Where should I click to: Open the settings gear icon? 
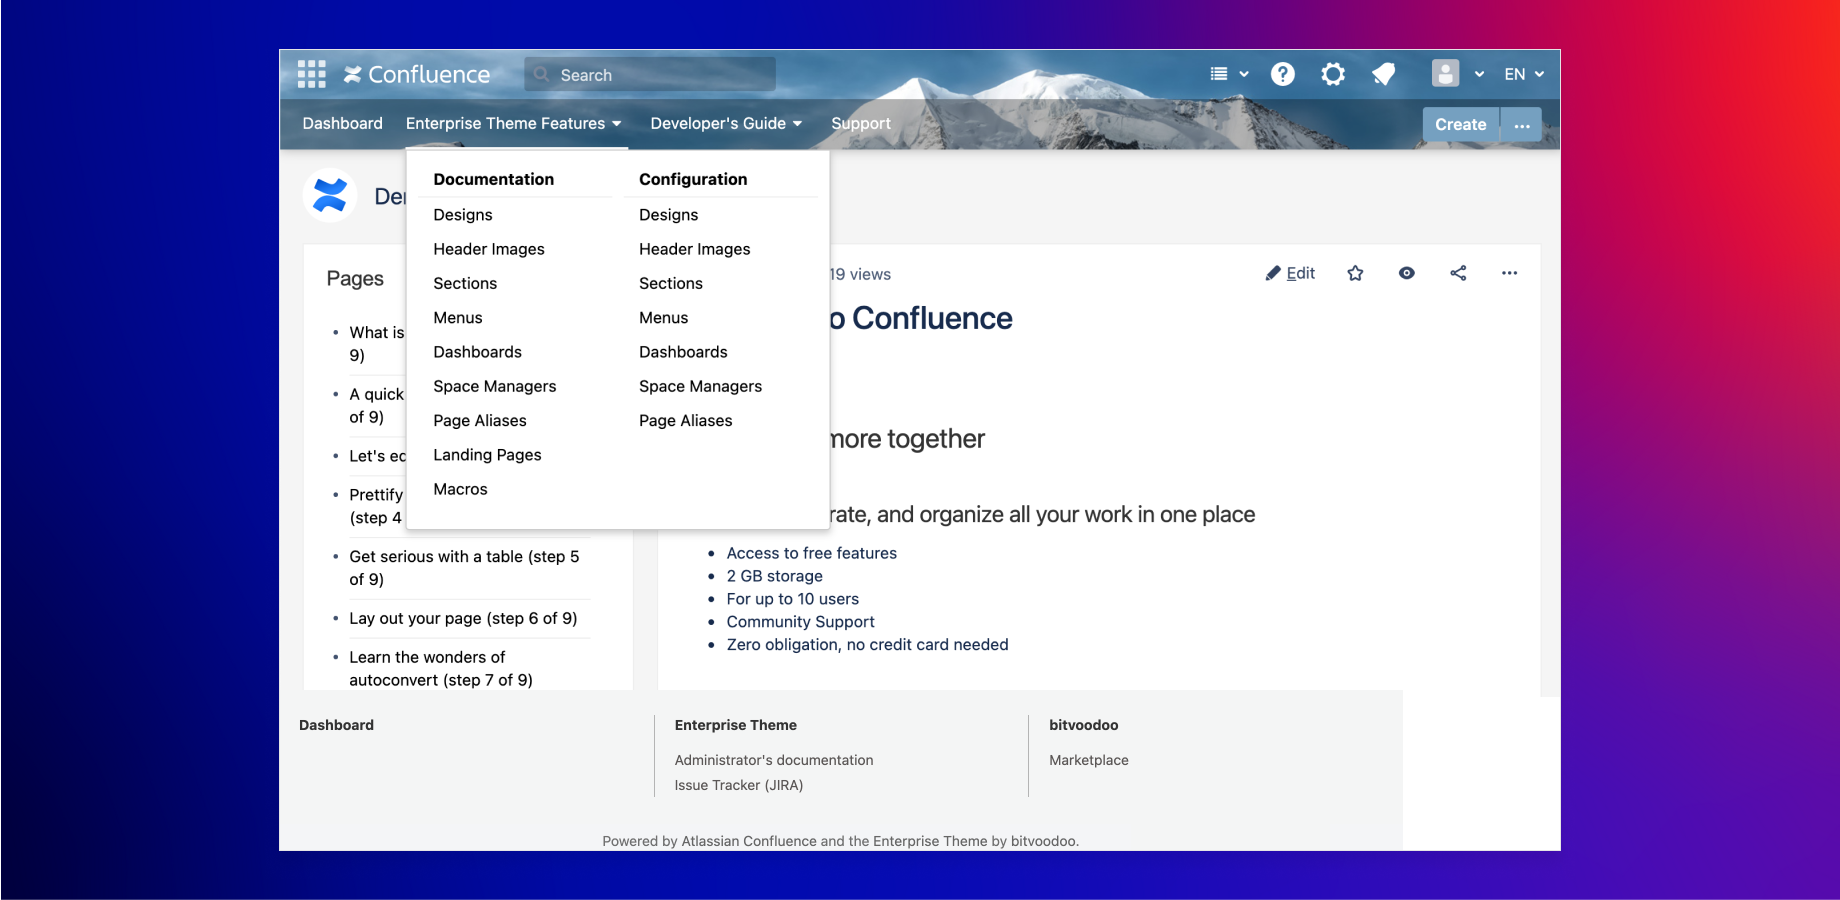tap(1333, 74)
